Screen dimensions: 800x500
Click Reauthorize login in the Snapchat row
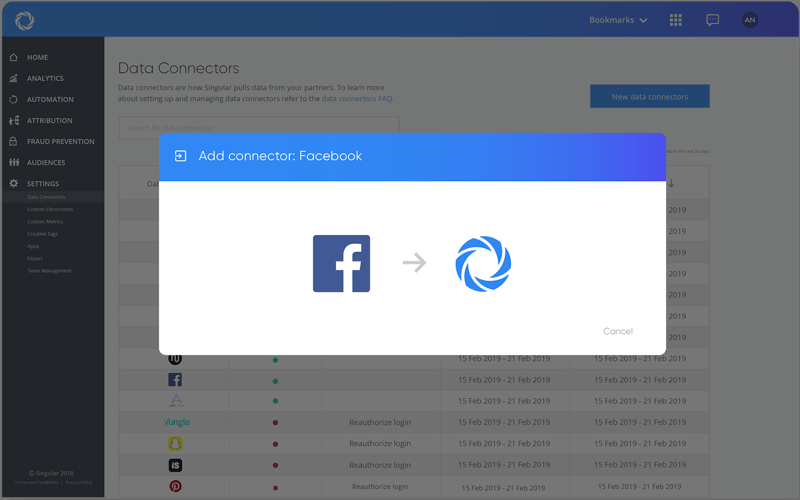click(x=380, y=443)
